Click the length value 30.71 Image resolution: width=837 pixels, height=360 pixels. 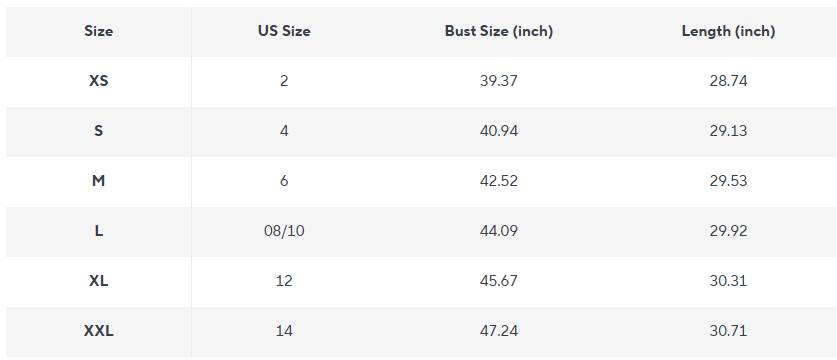click(x=728, y=331)
